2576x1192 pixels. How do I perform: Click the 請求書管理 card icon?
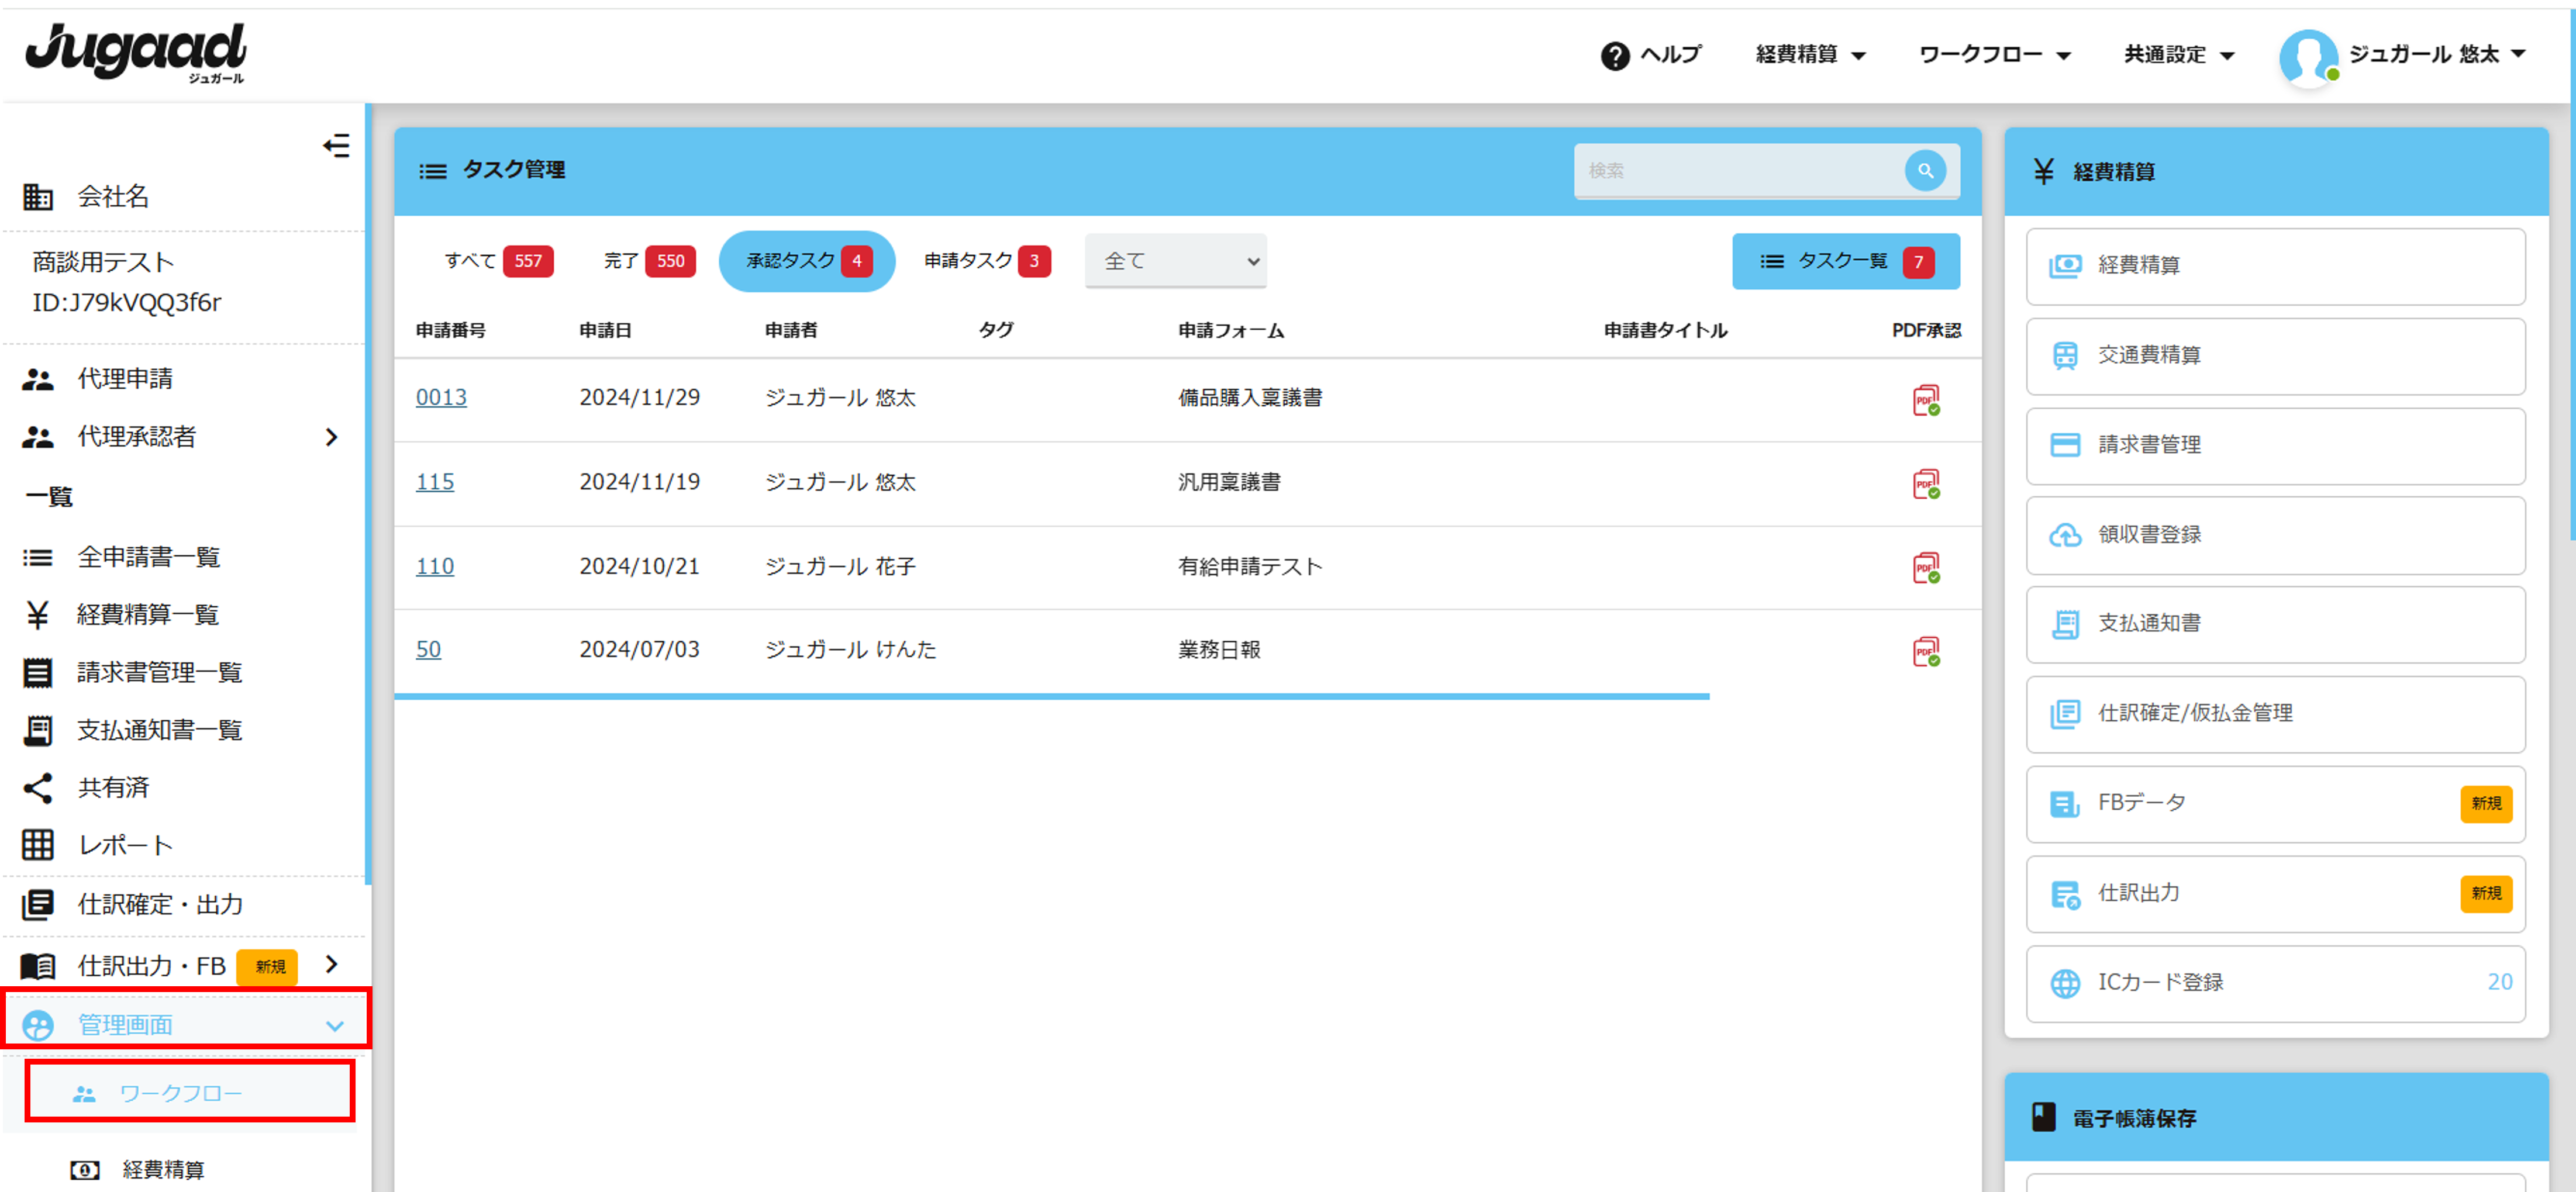tap(2065, 445)
